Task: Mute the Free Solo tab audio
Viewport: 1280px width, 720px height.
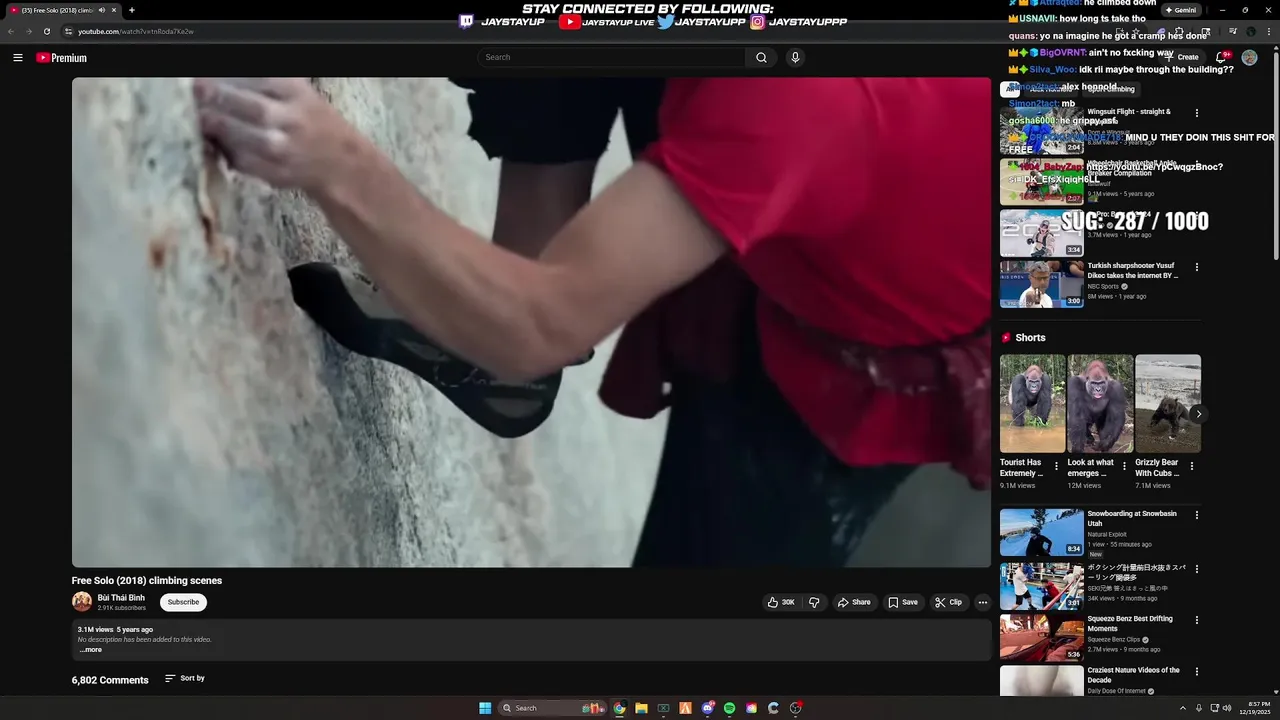Action: coord(102,10)
